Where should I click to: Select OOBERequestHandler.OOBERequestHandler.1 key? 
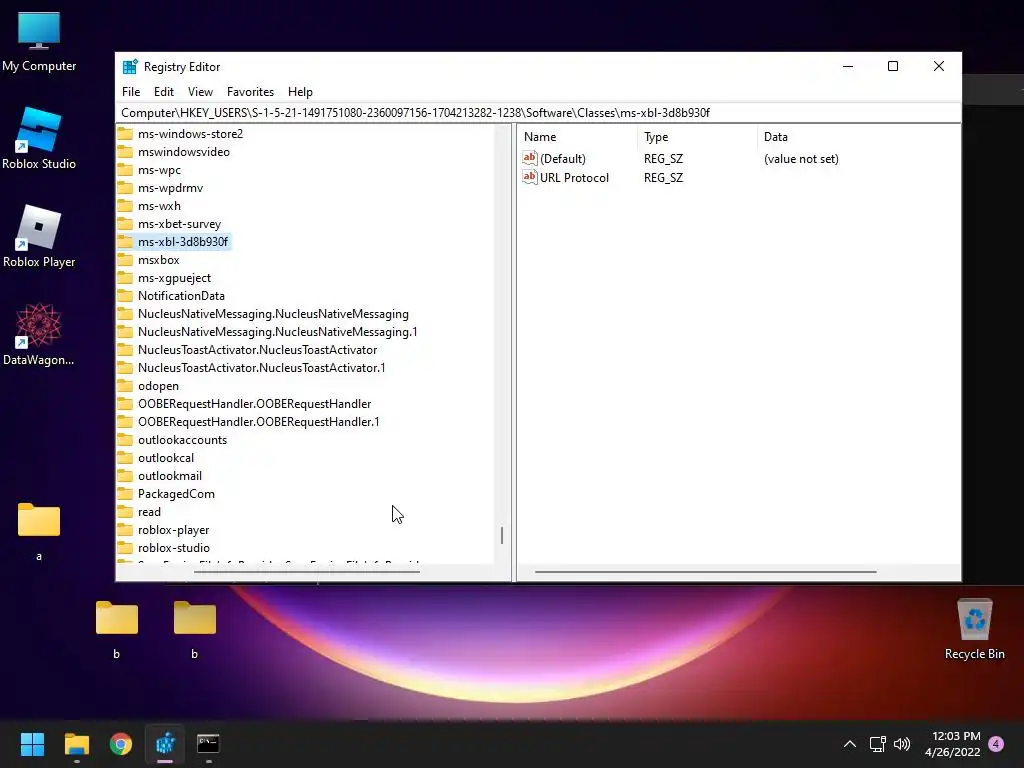click(259, 422)
